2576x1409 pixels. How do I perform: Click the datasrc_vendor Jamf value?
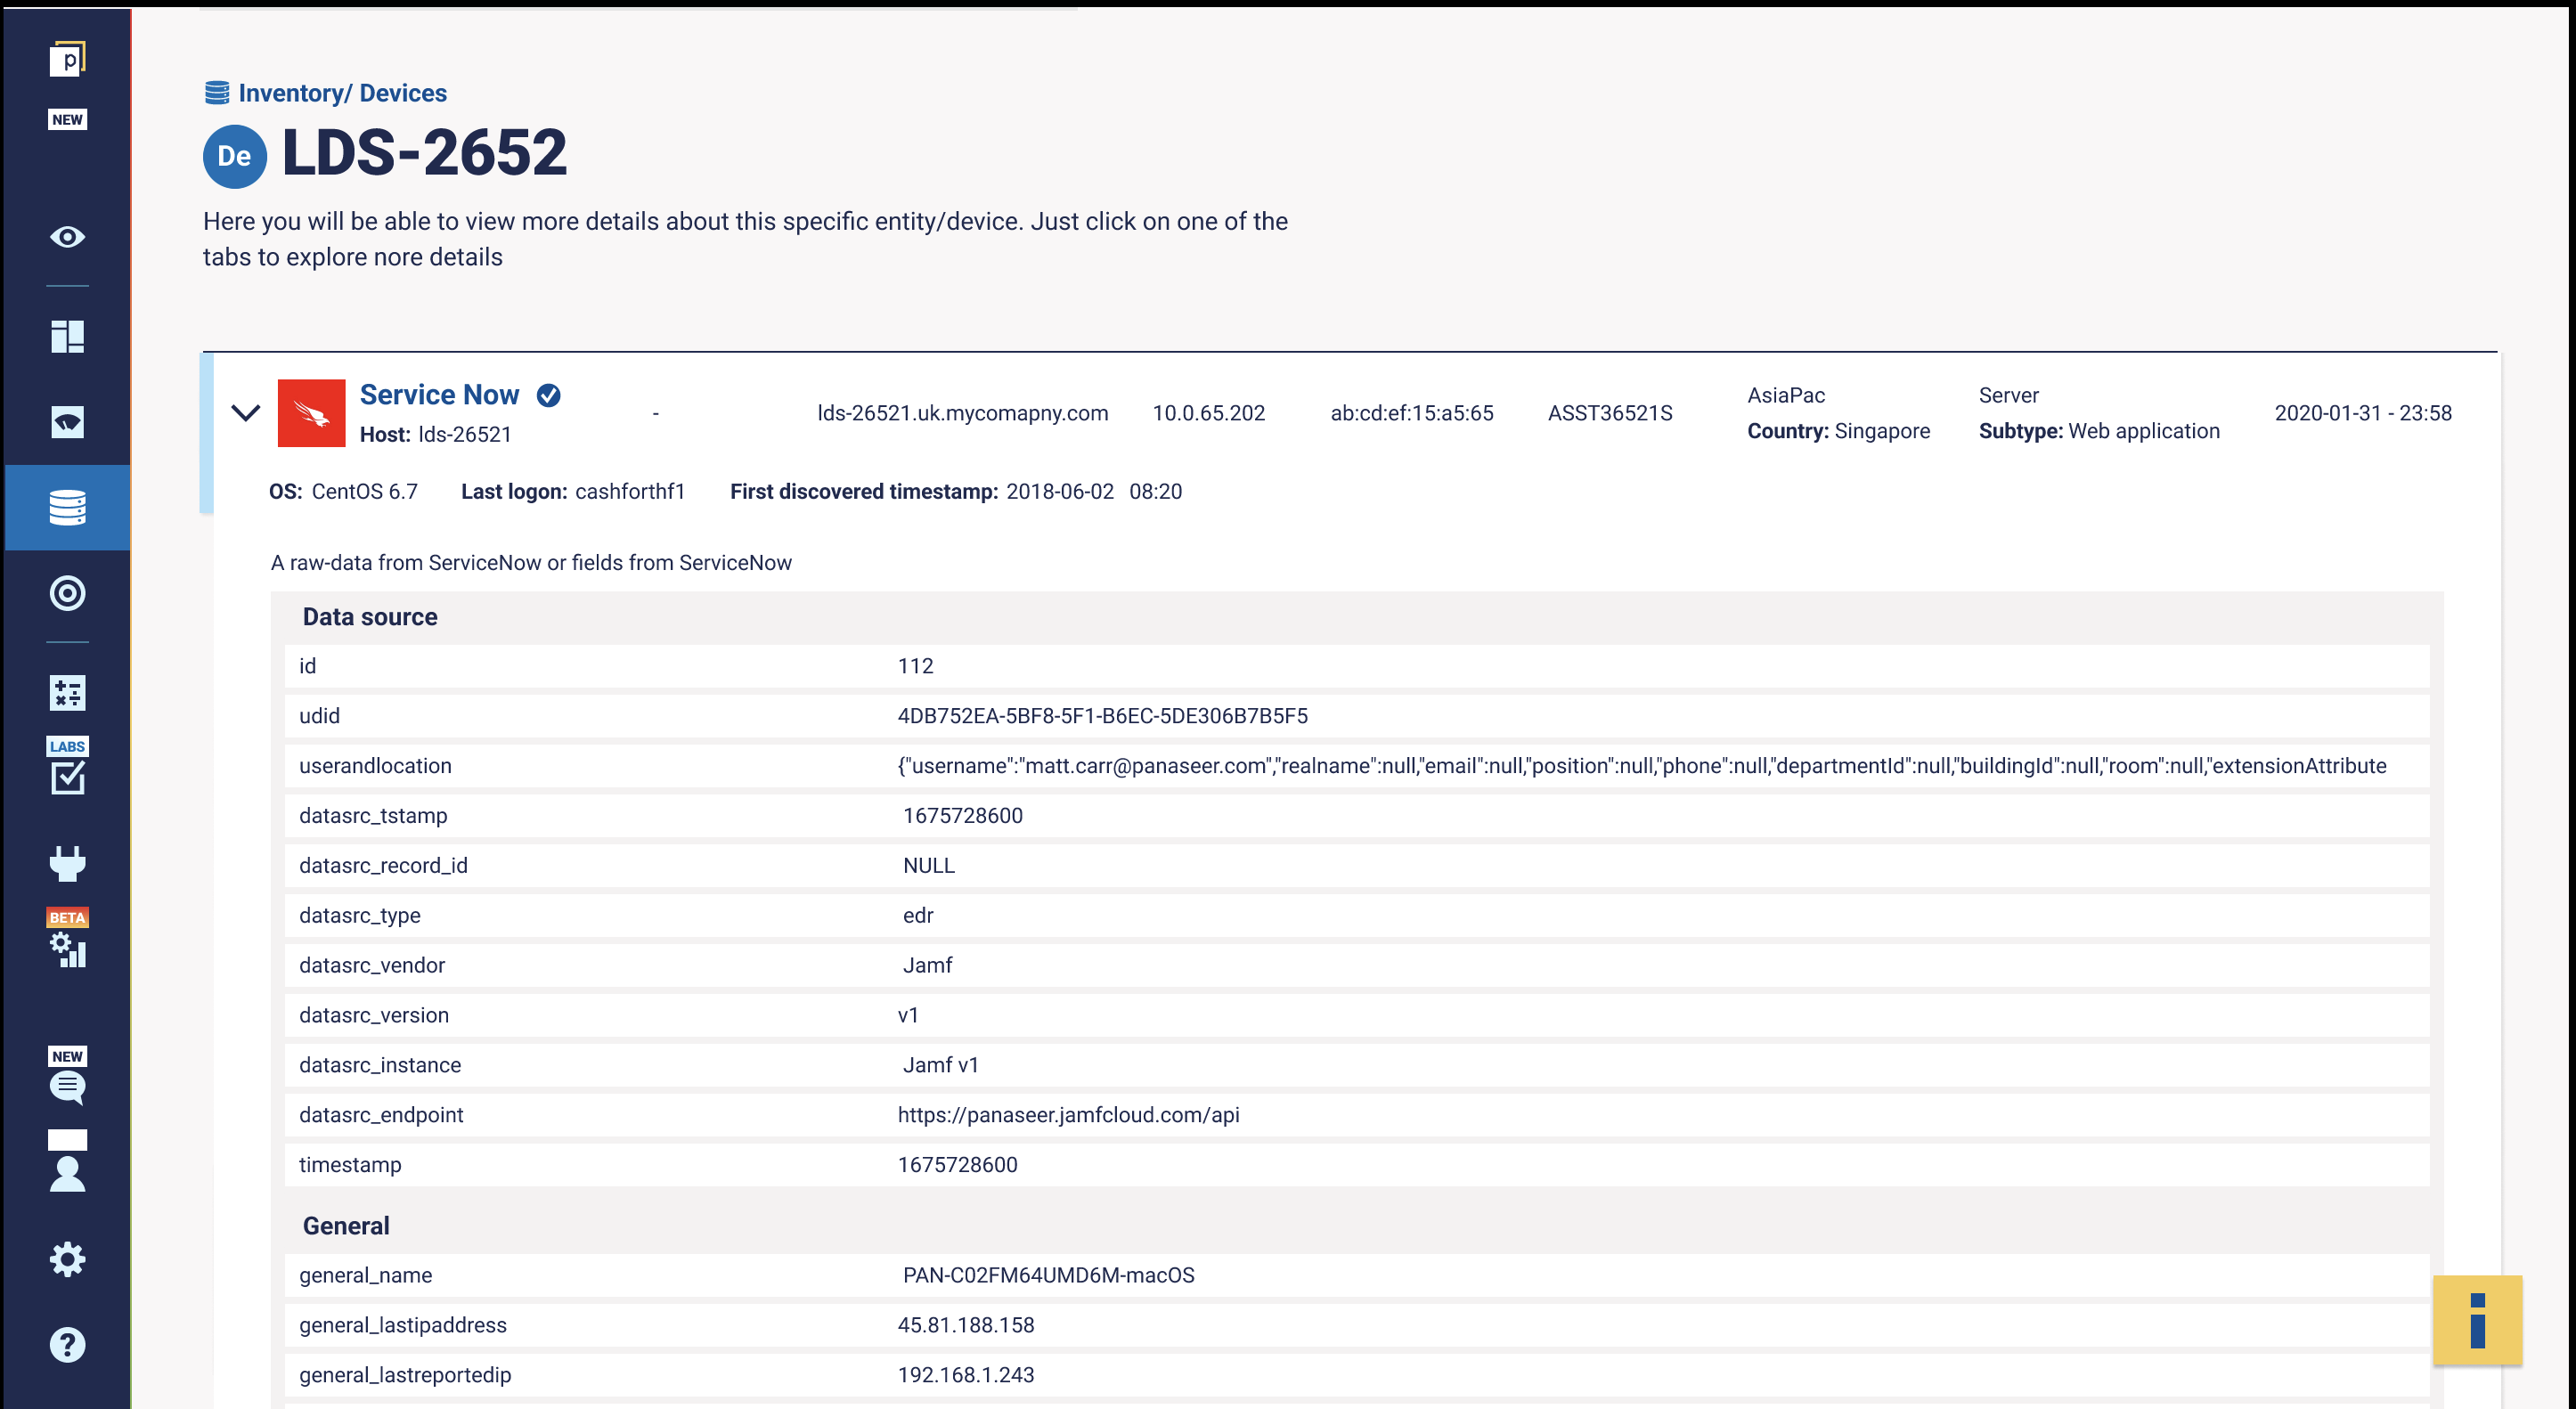coord(927,965)
